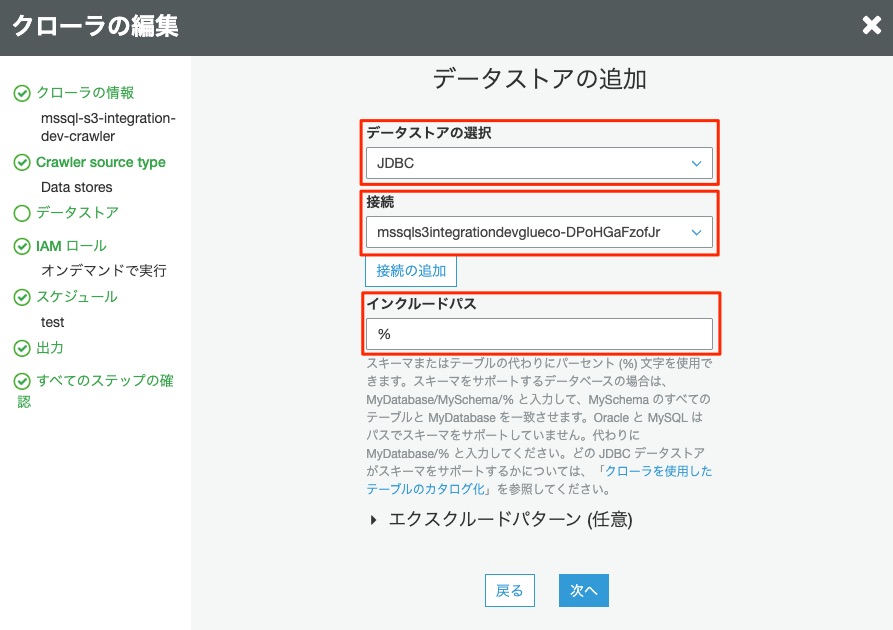
Task: Open the 接続 connection dropdown
Action: point(538,232)
